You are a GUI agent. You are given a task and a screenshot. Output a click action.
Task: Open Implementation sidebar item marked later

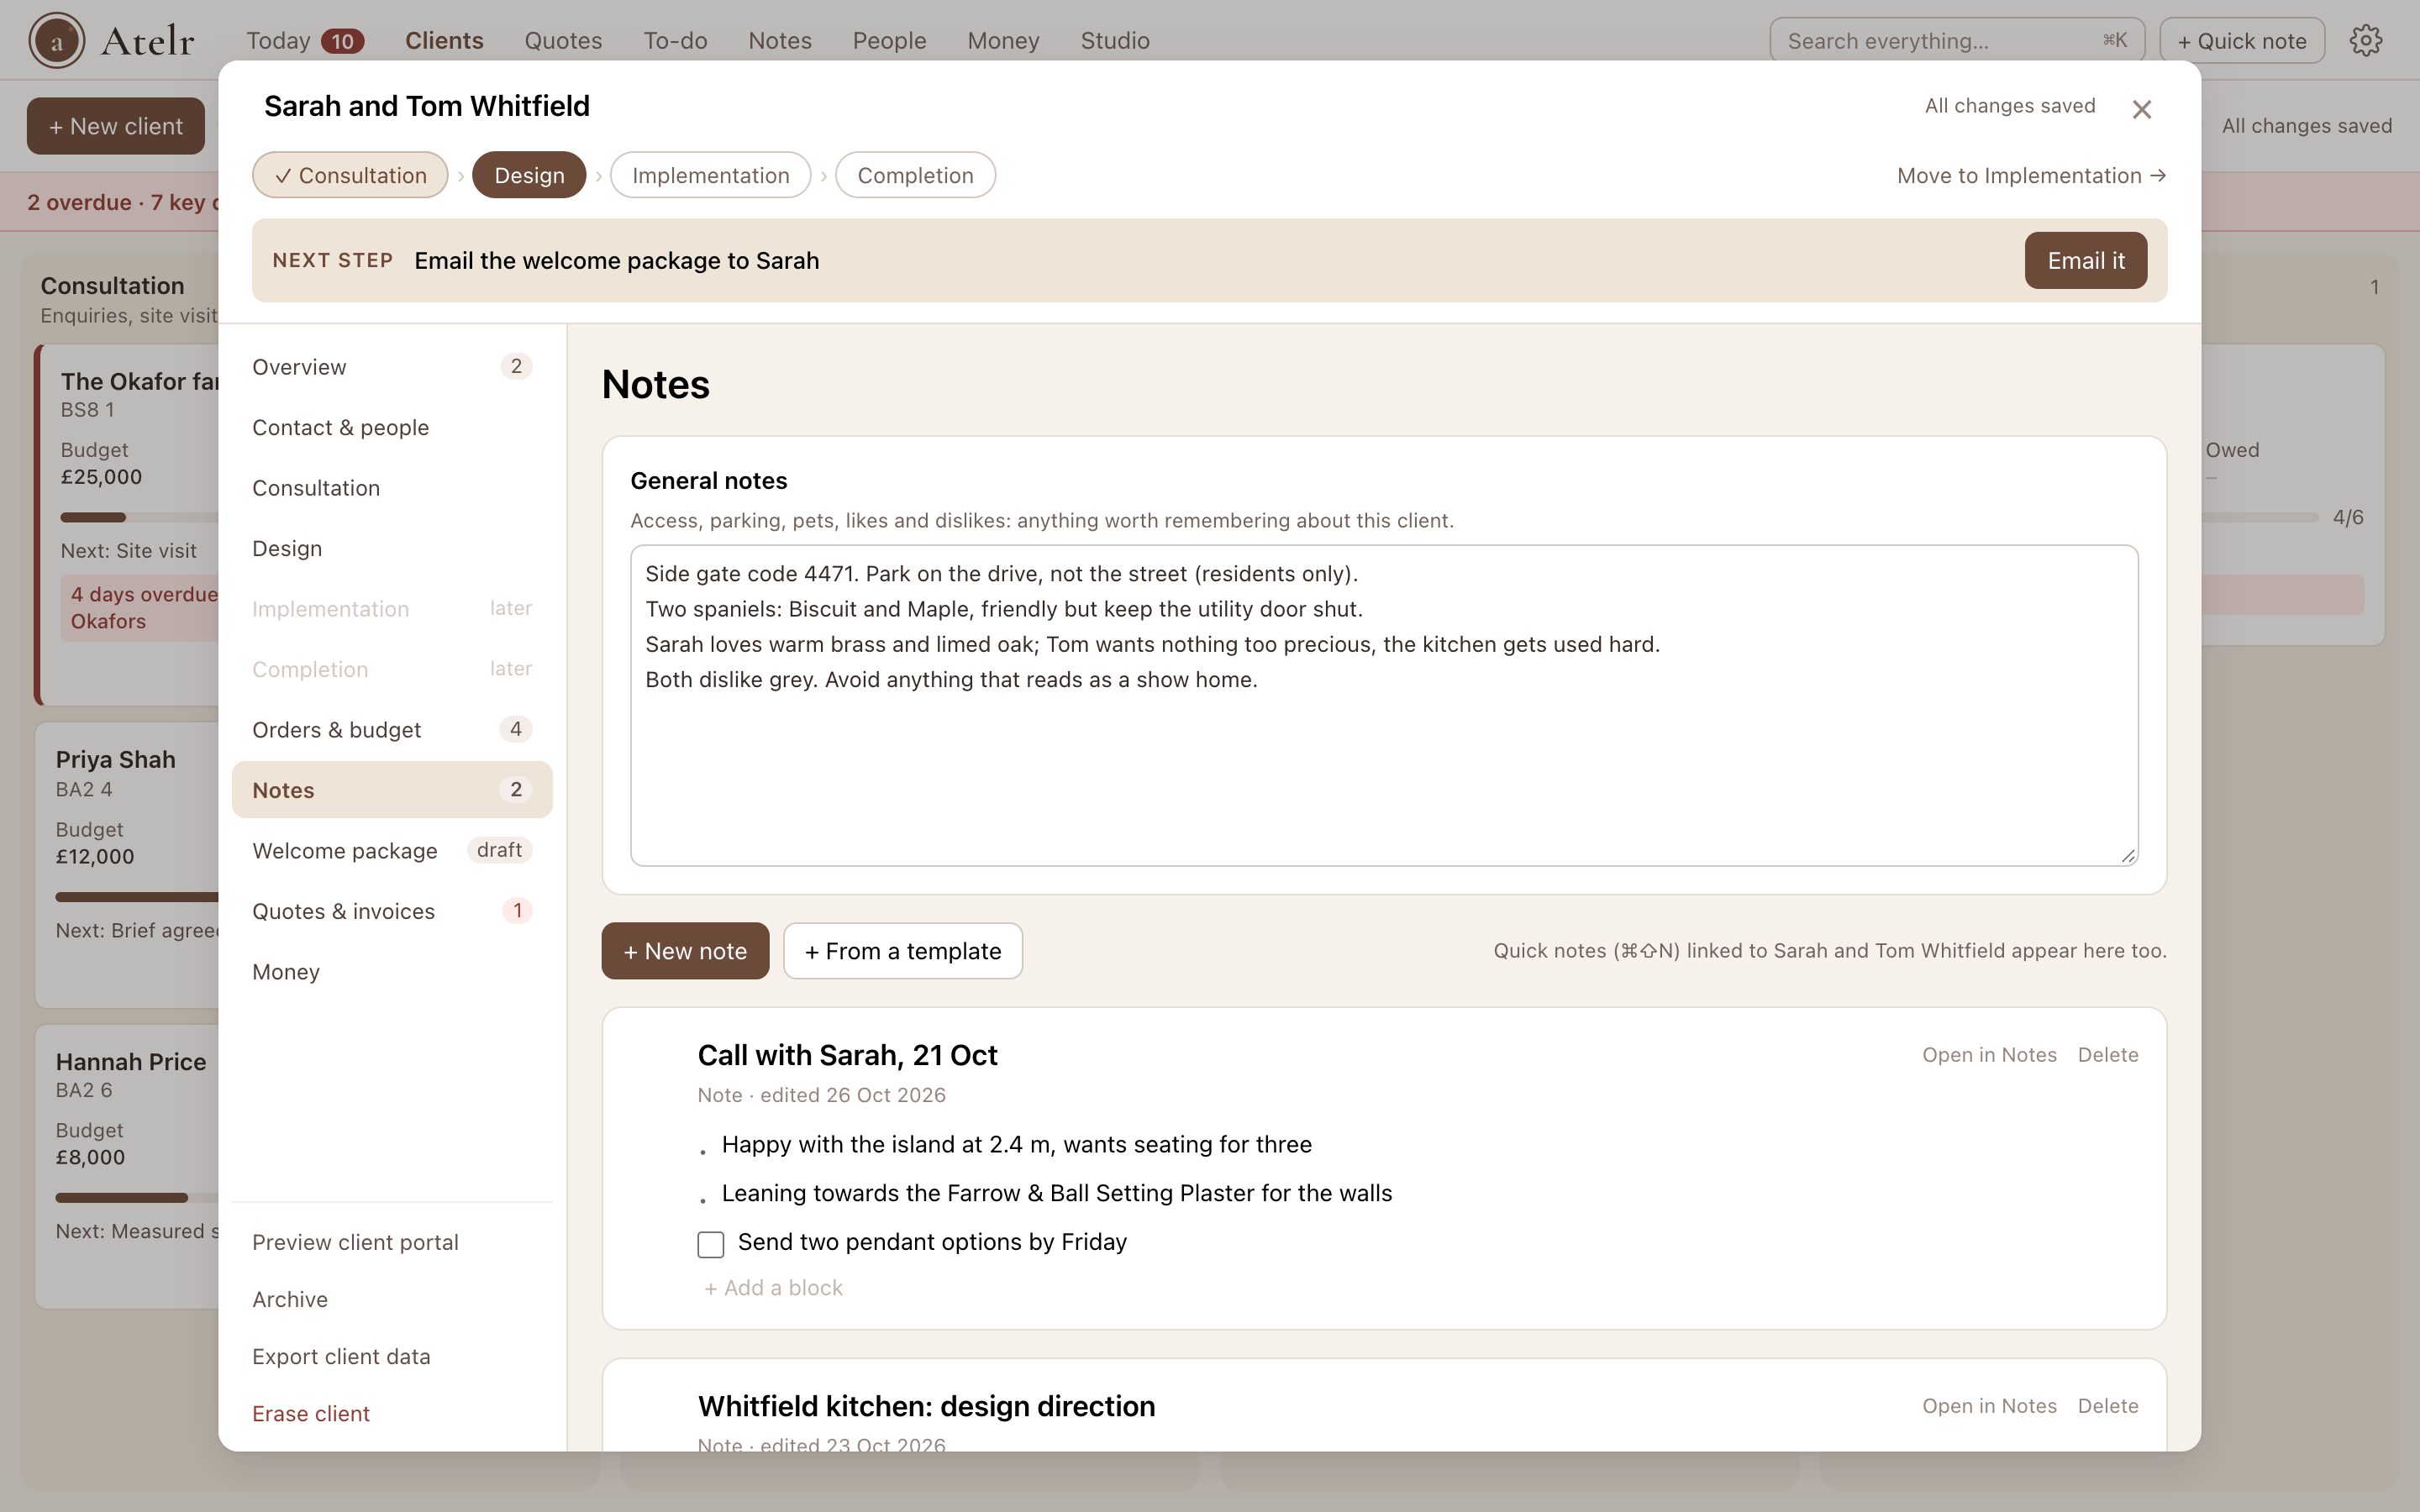pyautogui.click(x=392, y=609)
